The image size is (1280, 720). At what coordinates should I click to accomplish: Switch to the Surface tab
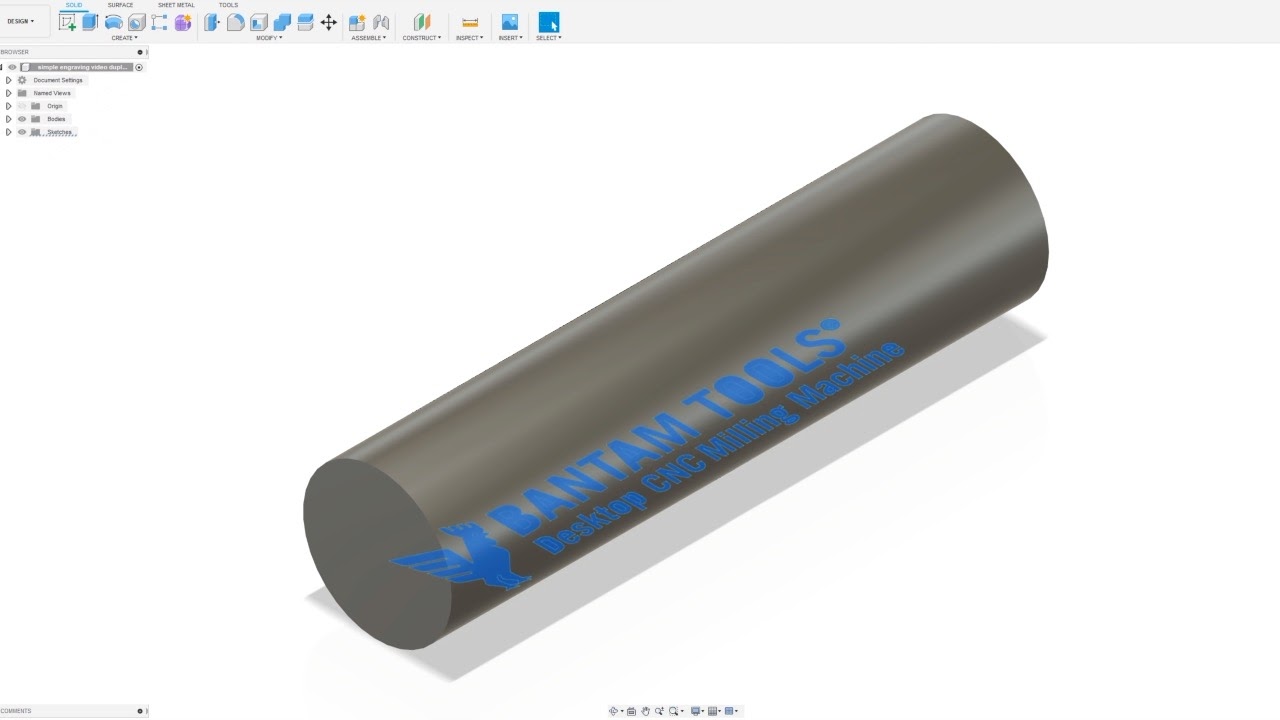point(120,5)
